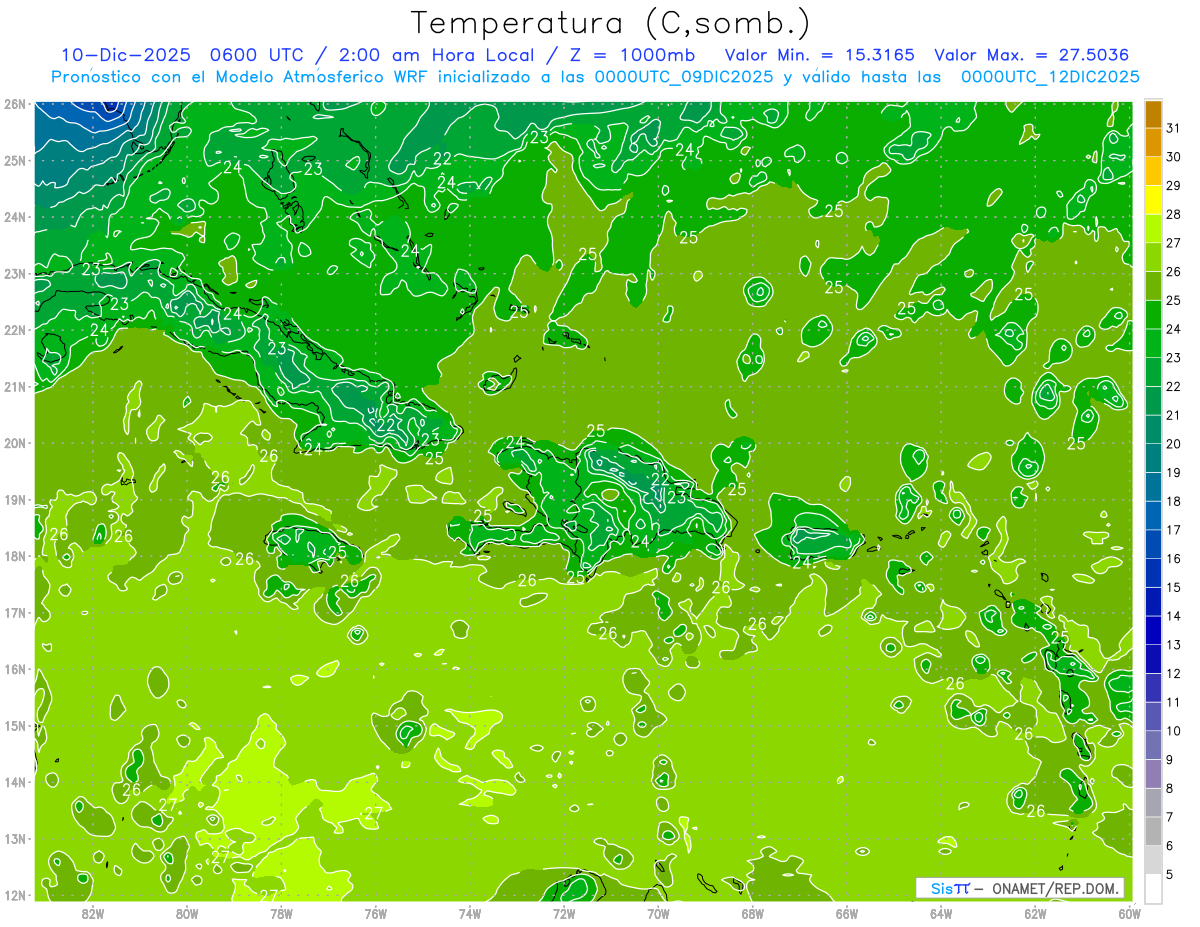Click the "72W" longitude axis label

pos(564,913)
